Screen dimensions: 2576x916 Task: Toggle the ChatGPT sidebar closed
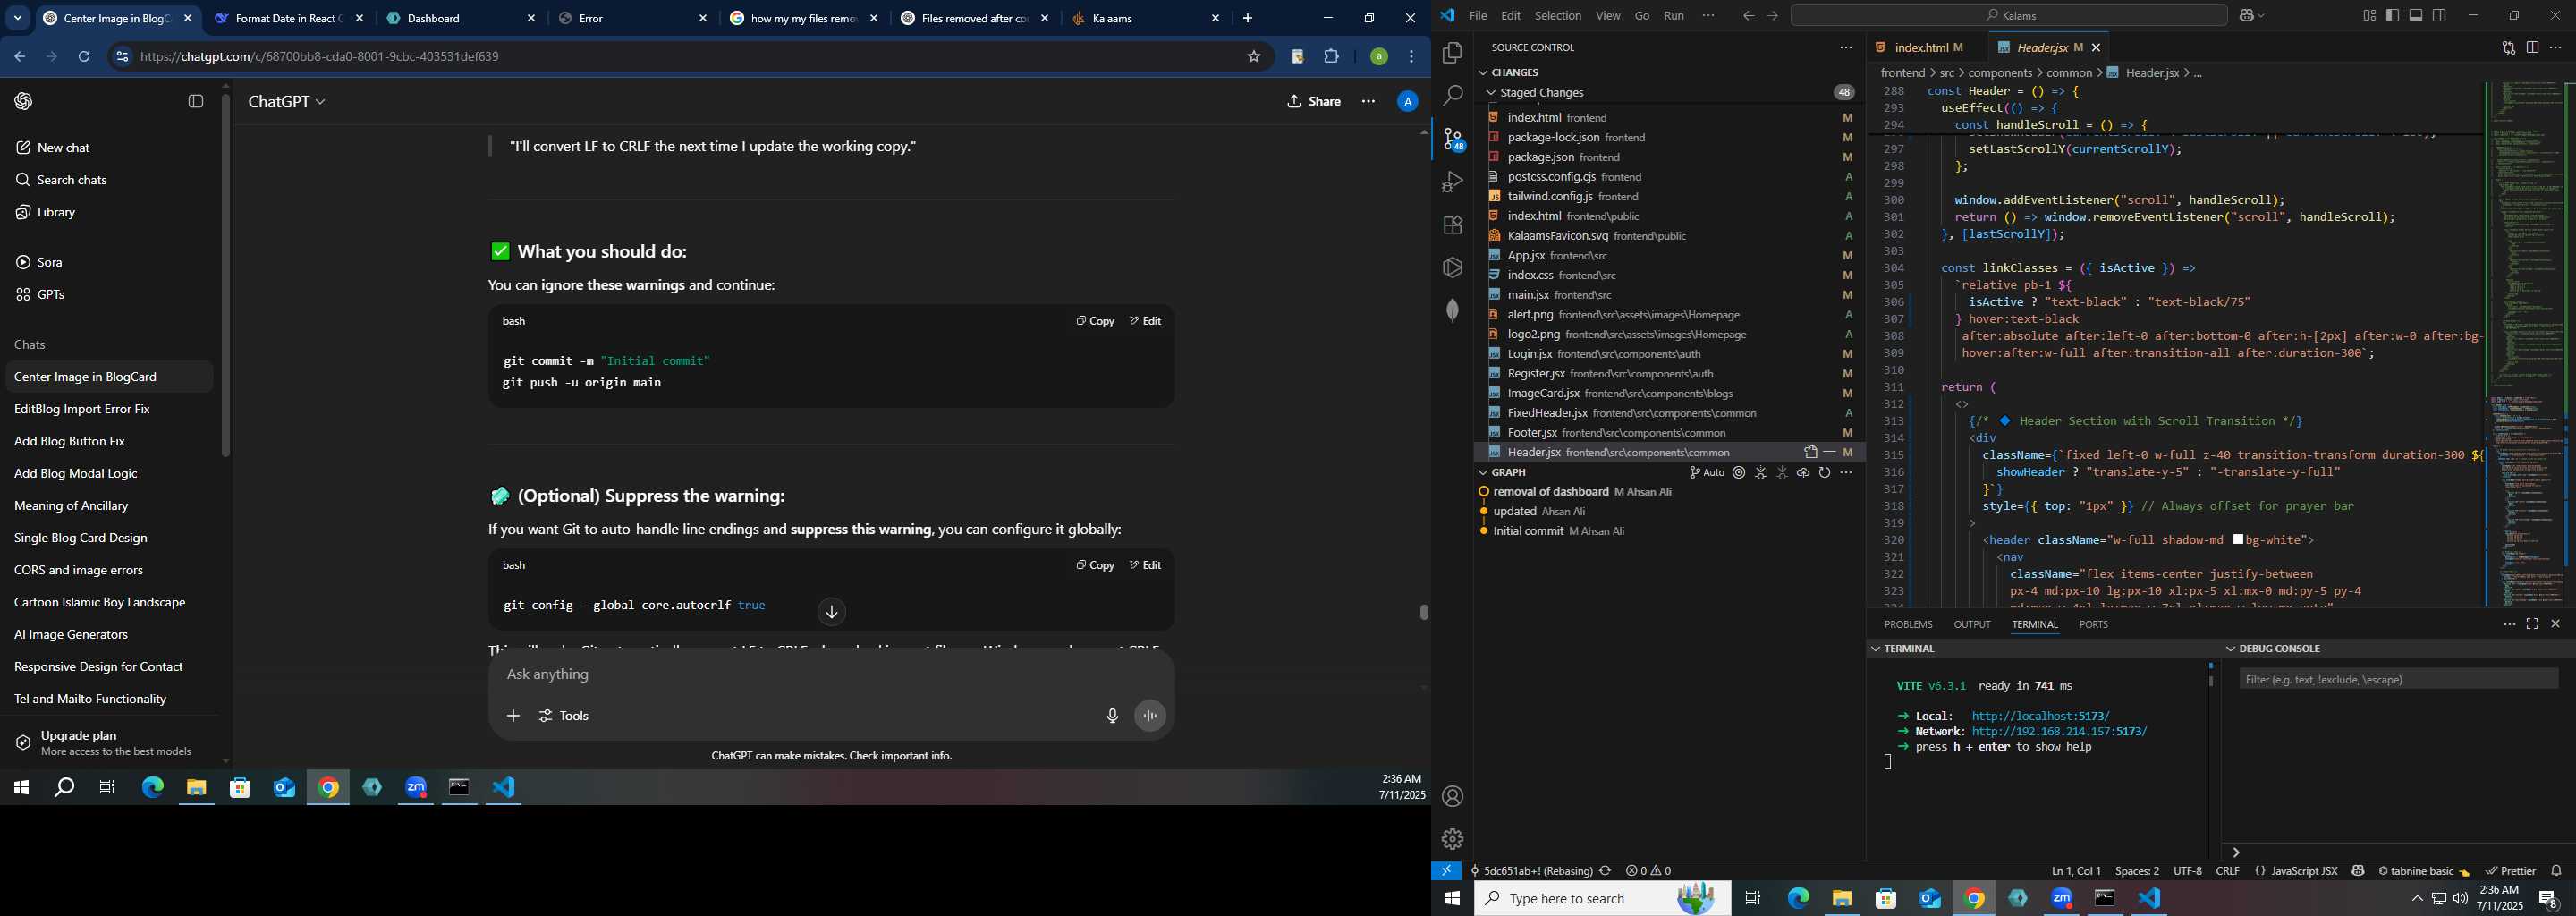point(196,101)
